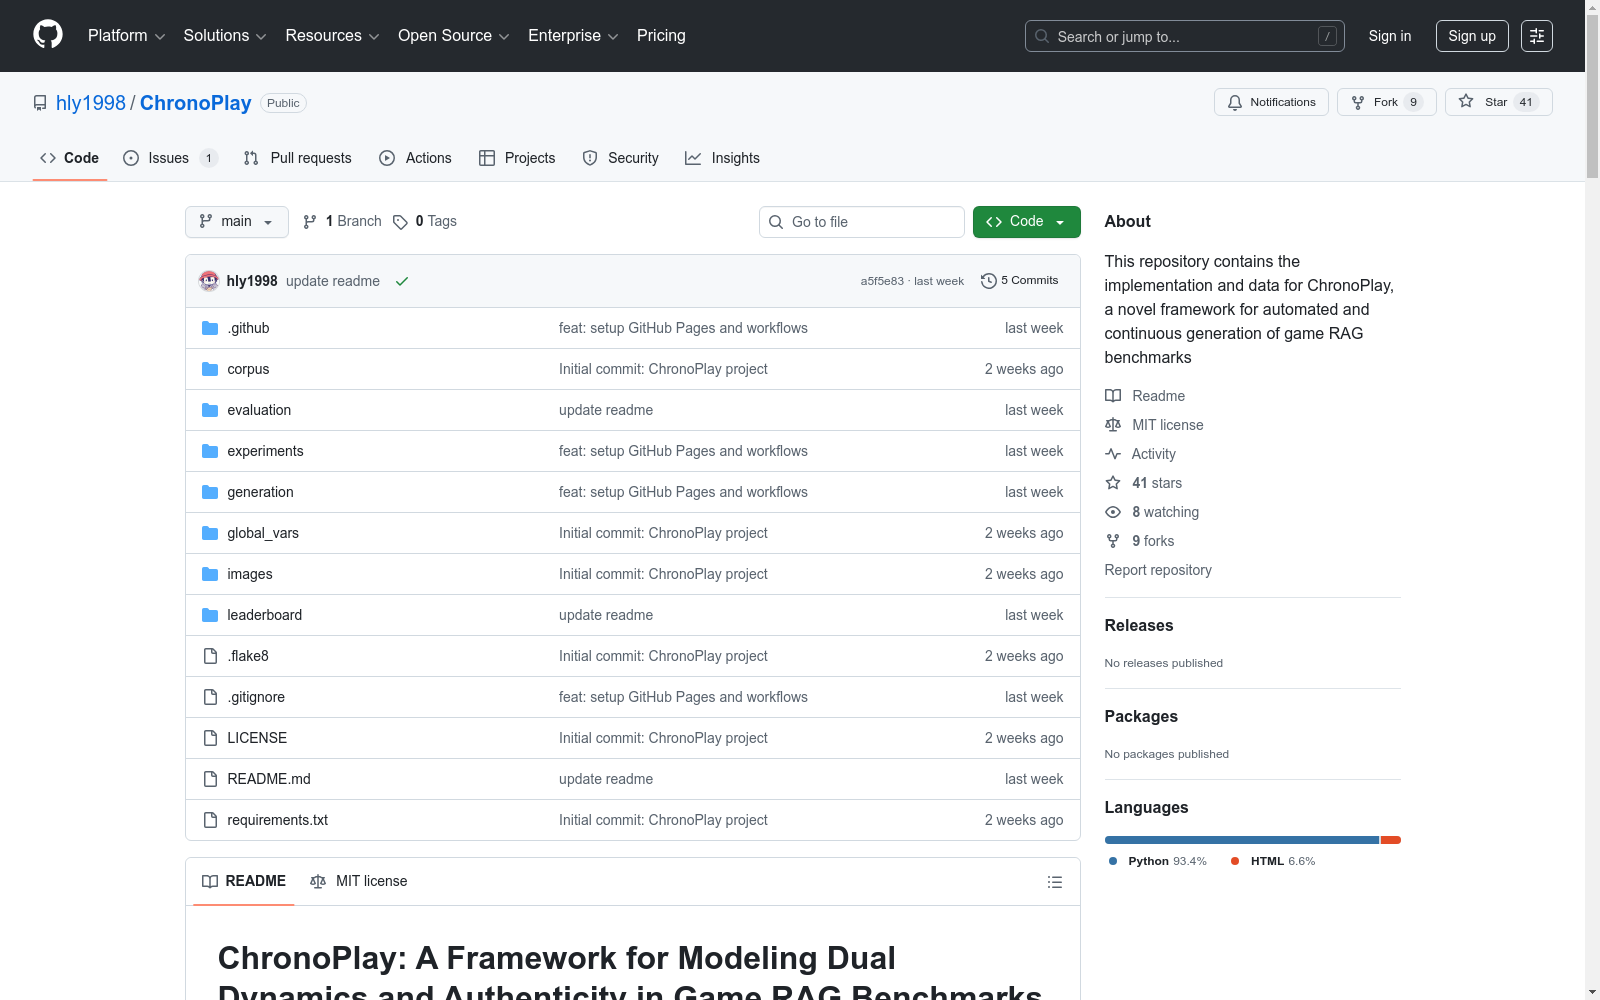This screenshot has height=1000, width=1600.
Task: Open the Packages heading link
Action: pyautogui.click(x=1141, y=716)
